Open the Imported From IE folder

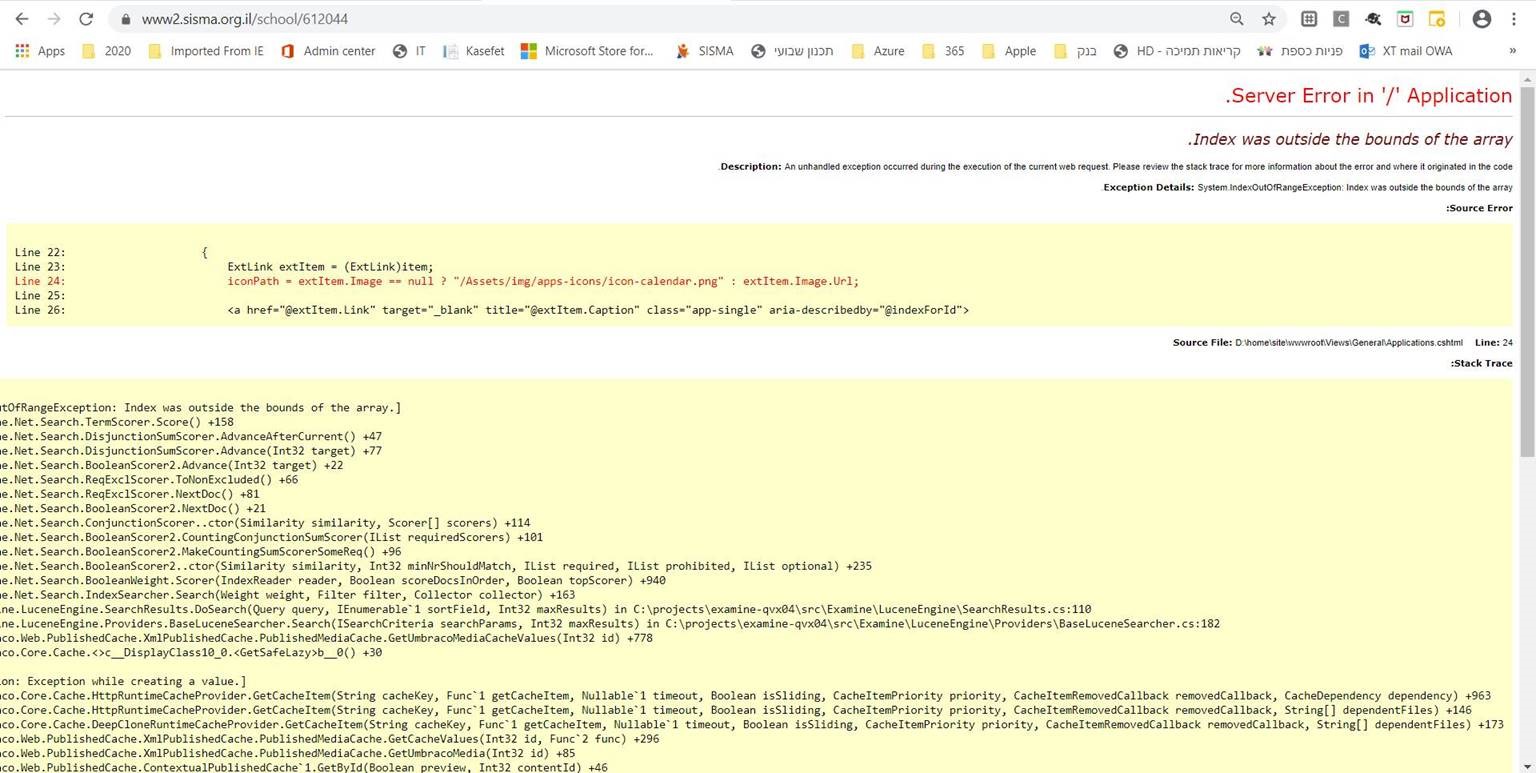pyautogui.click(x=206, y=51)
